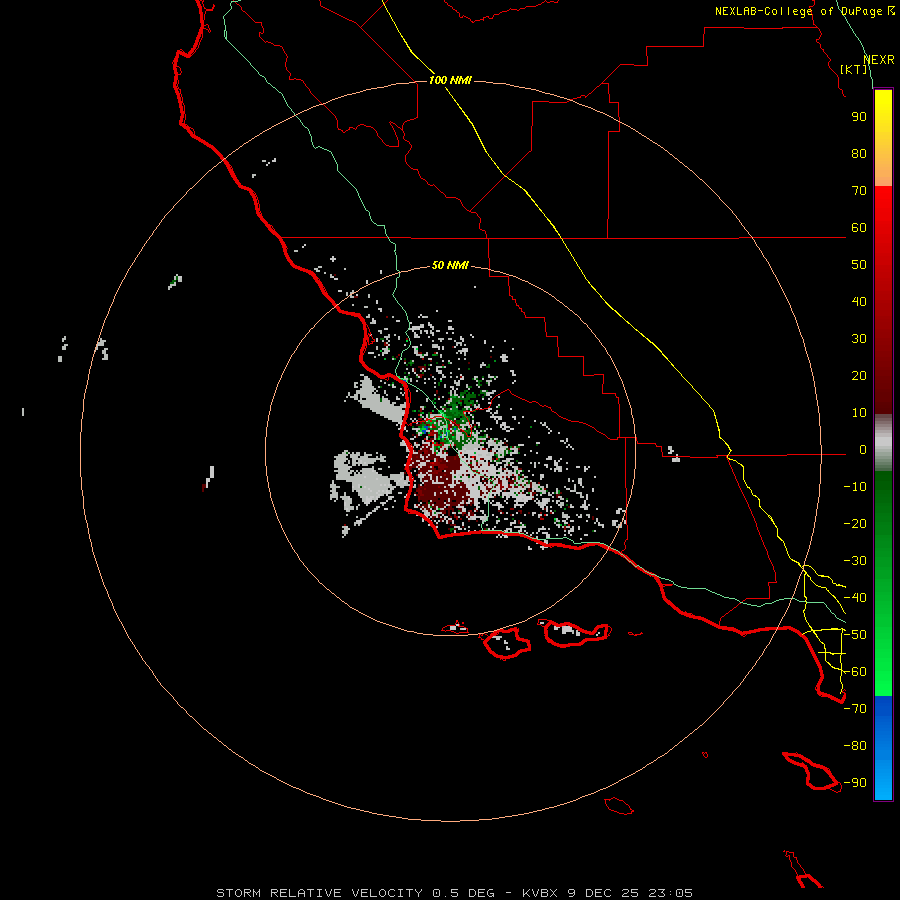The height and width of the screenshot is (900, 900).
Task: Click the -90 value on the velocity scale
Action: click(x=855, y=783)
